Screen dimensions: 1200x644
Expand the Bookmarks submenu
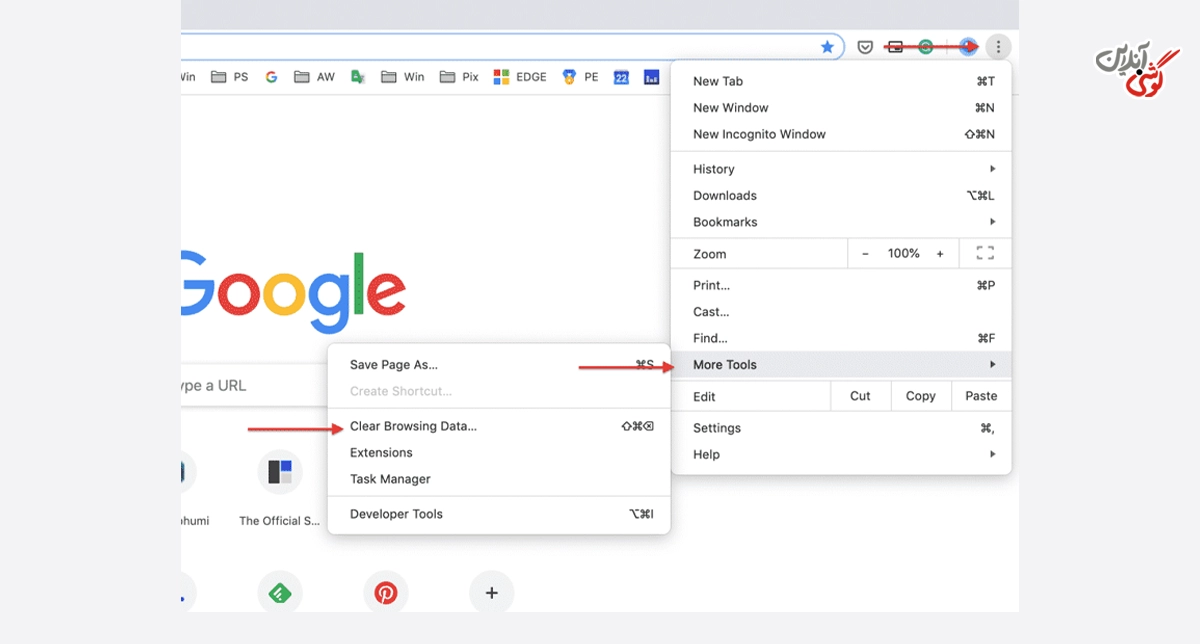pos(841,222)
